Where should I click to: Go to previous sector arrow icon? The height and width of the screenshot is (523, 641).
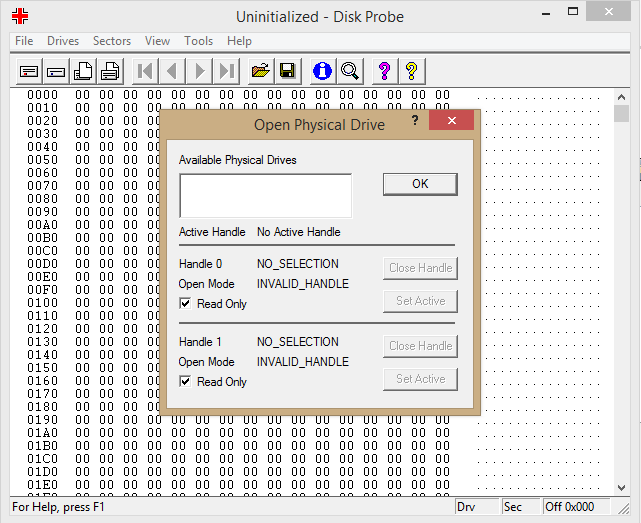point(172,72)
